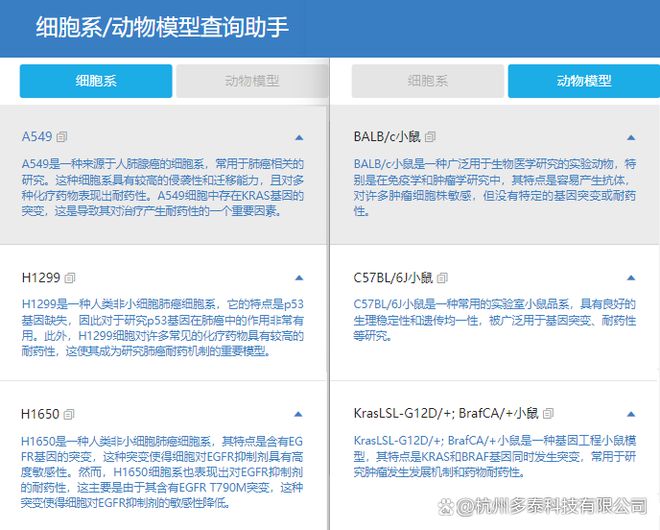This screenshot has width=660, height=530.
Task: Click the H1299 description paragraph
Action: click(x=162, y=328)
